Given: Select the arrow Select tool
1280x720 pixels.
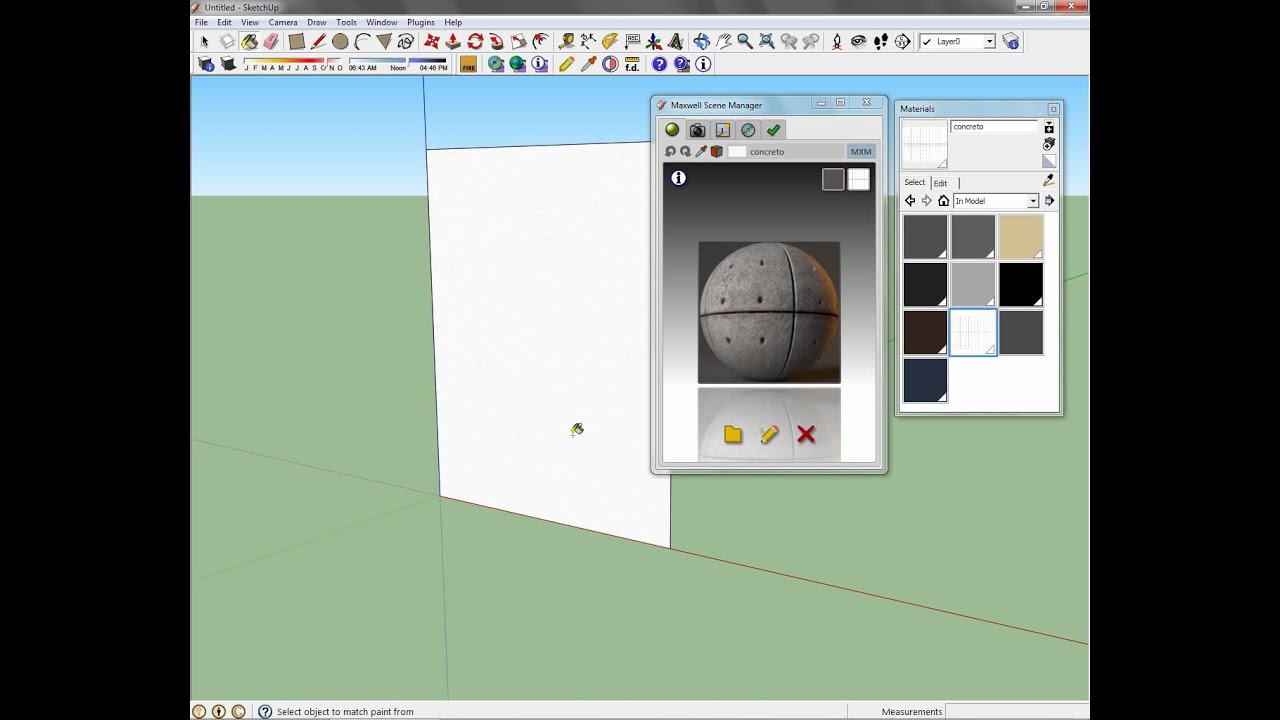Looking at the screenshot, I should [x=204, y=42].
